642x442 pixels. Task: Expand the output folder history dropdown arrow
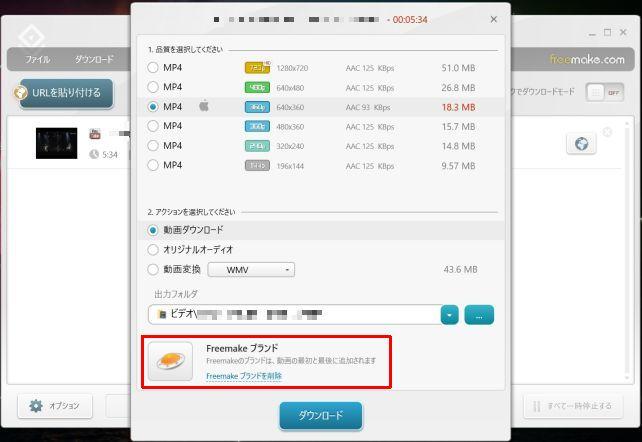450,315
